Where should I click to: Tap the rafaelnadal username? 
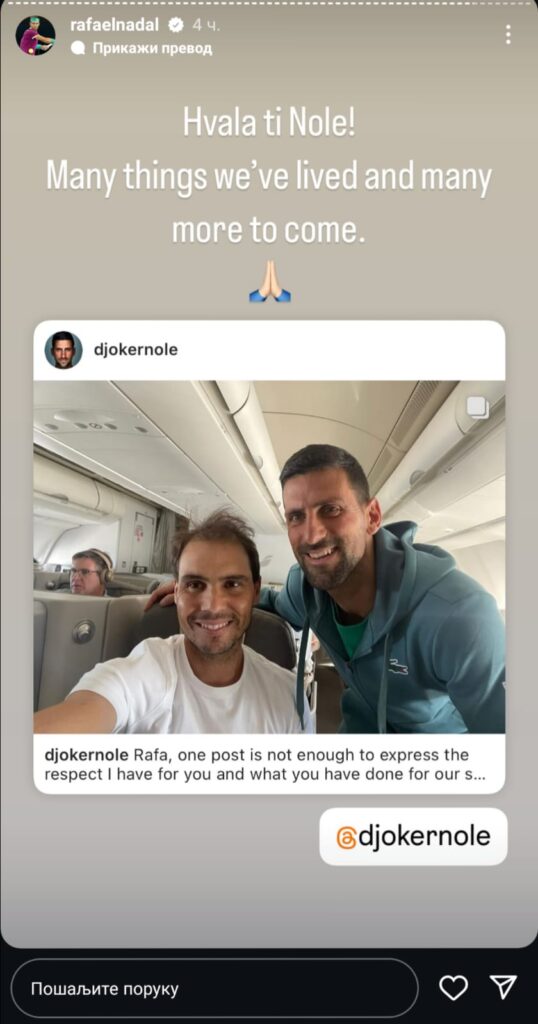114,25
